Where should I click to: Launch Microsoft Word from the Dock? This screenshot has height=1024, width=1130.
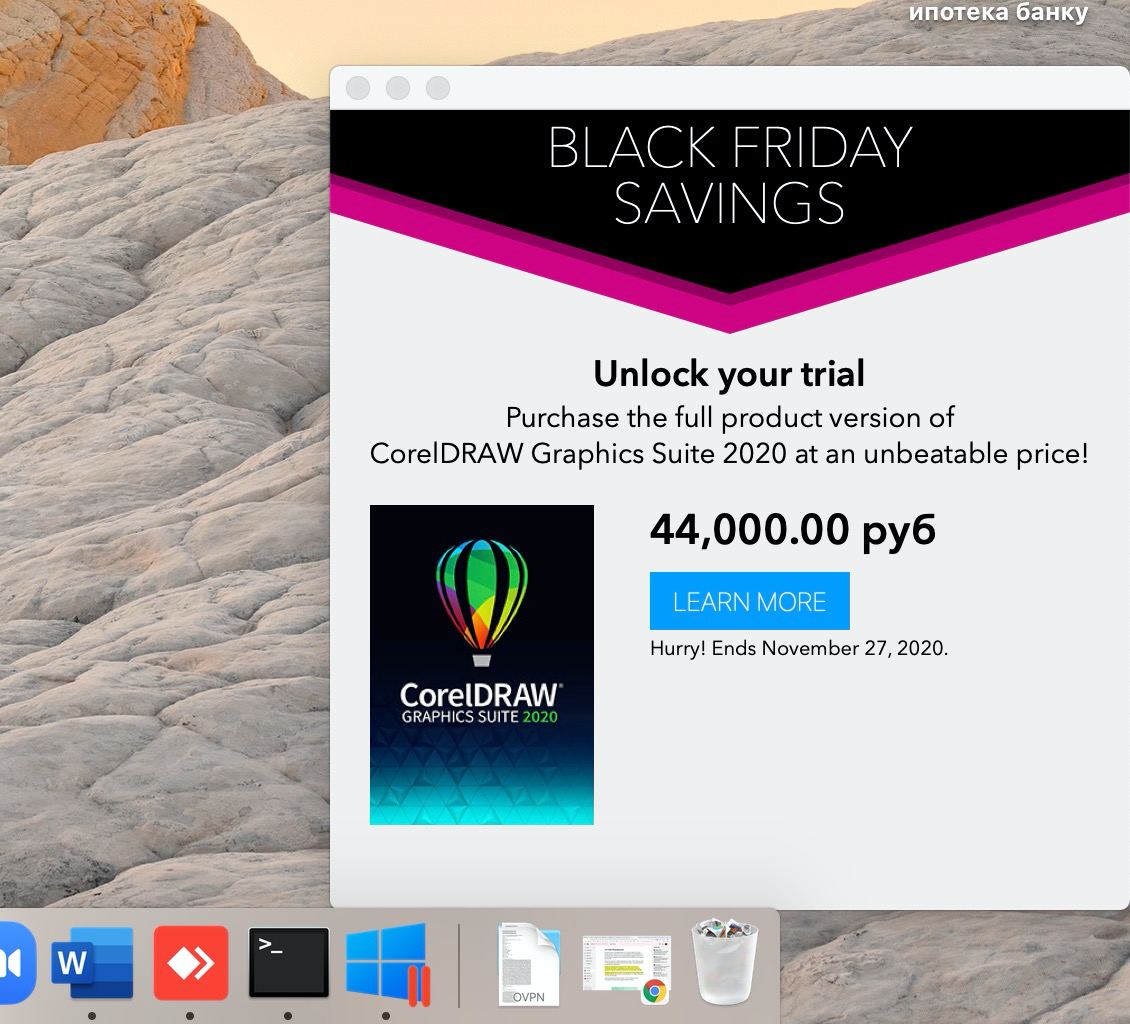pyautogui.click(x=92, y=963)
